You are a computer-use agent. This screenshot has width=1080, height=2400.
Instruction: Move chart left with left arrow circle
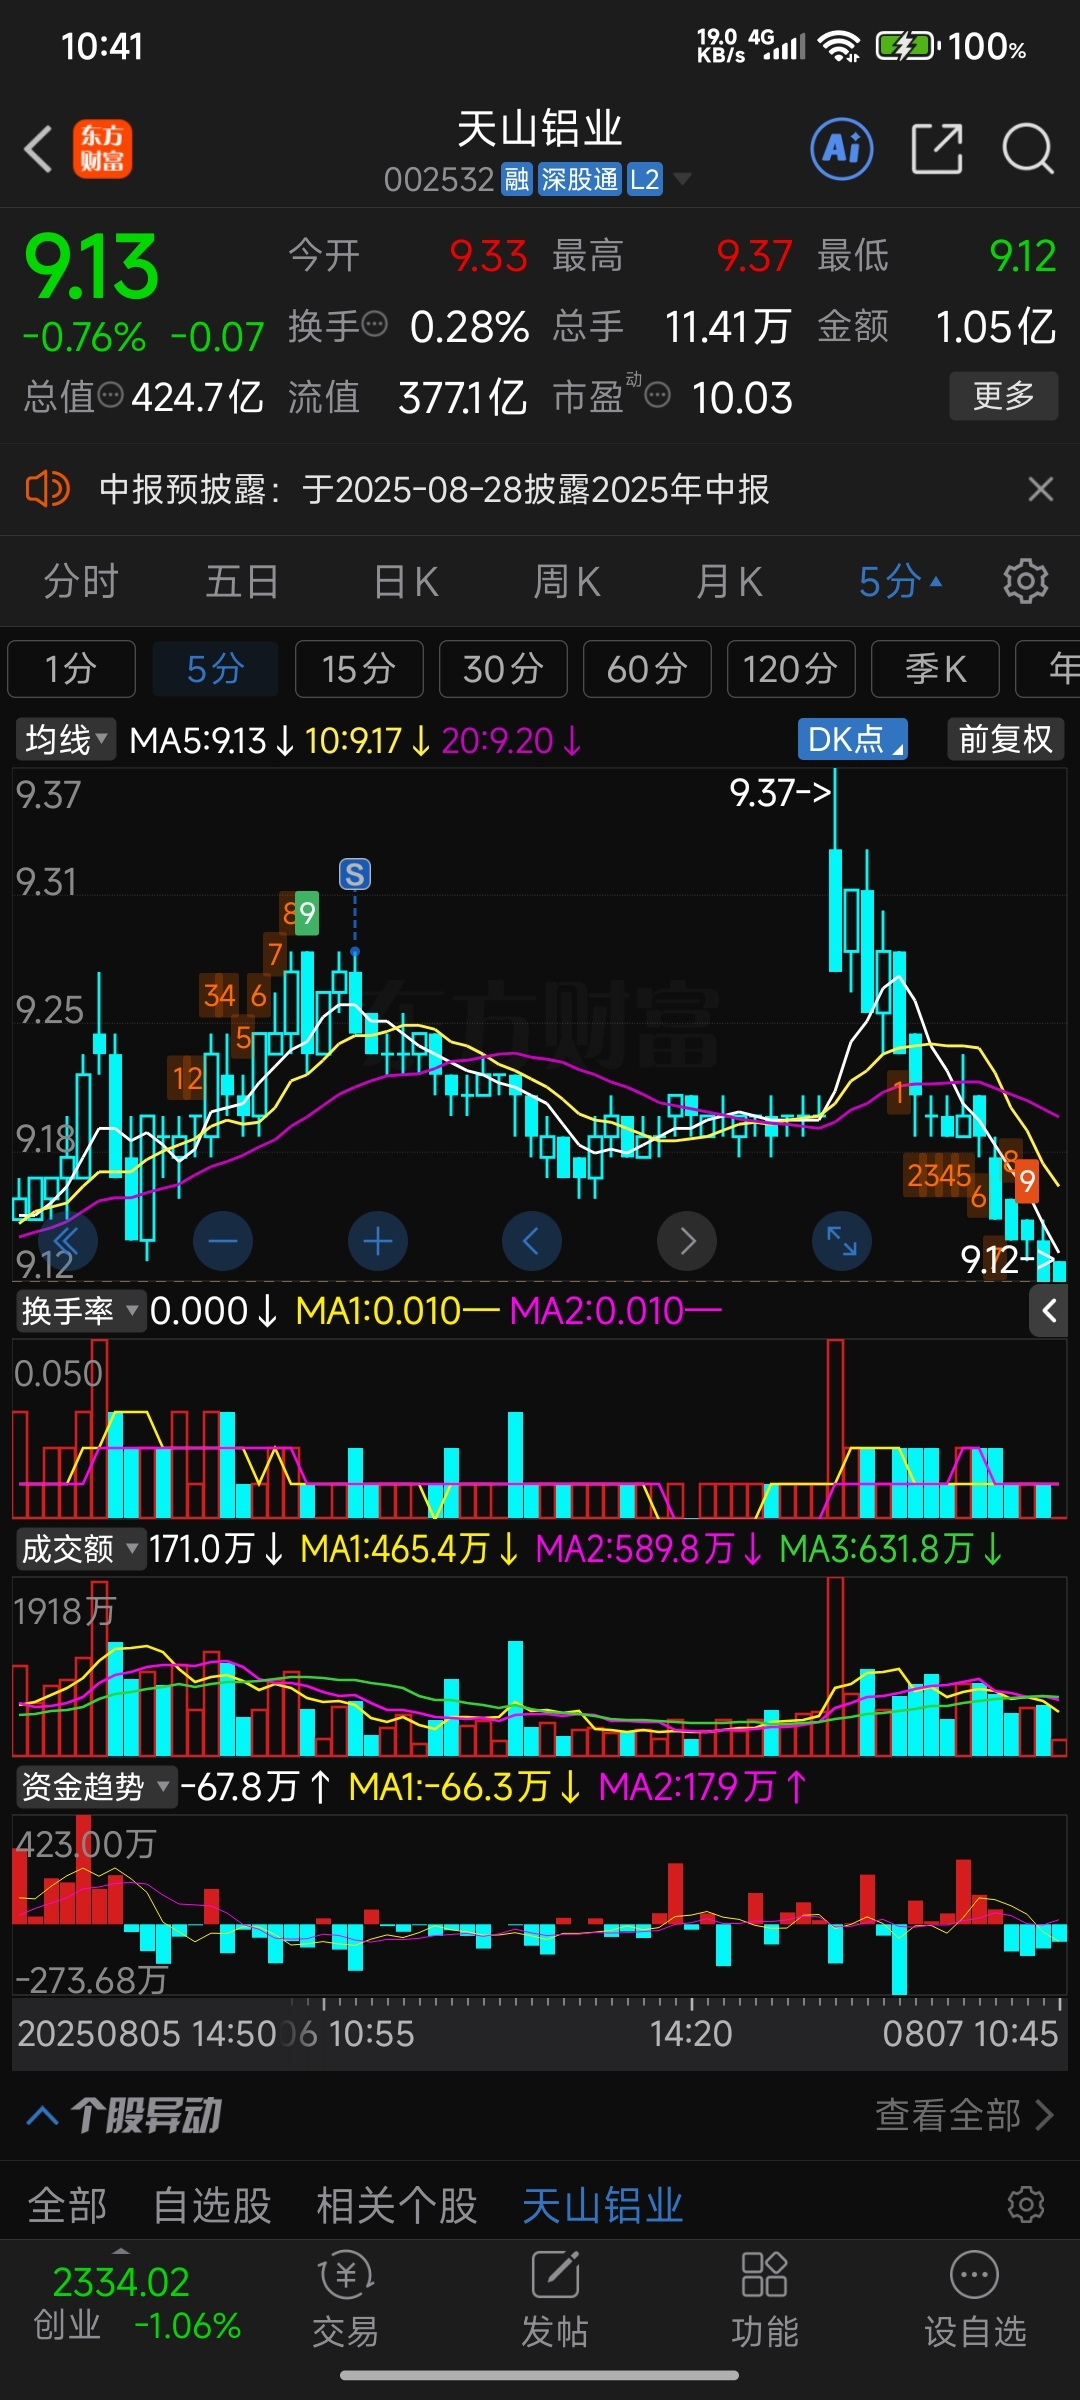[531, 1242]
